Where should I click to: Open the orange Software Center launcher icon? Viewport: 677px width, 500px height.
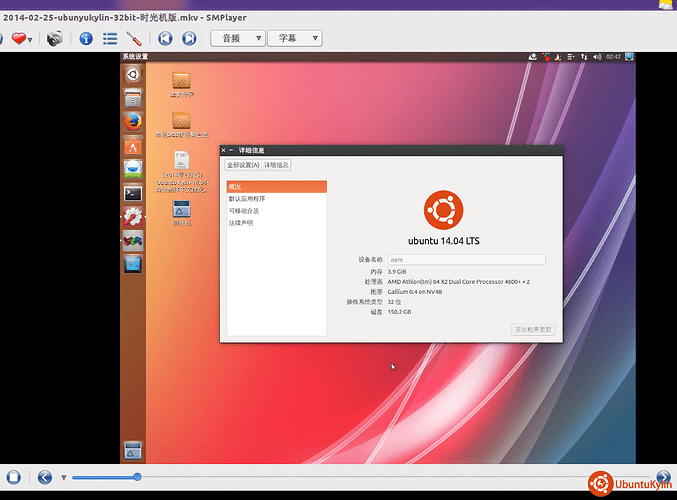(x=133, y=146)
